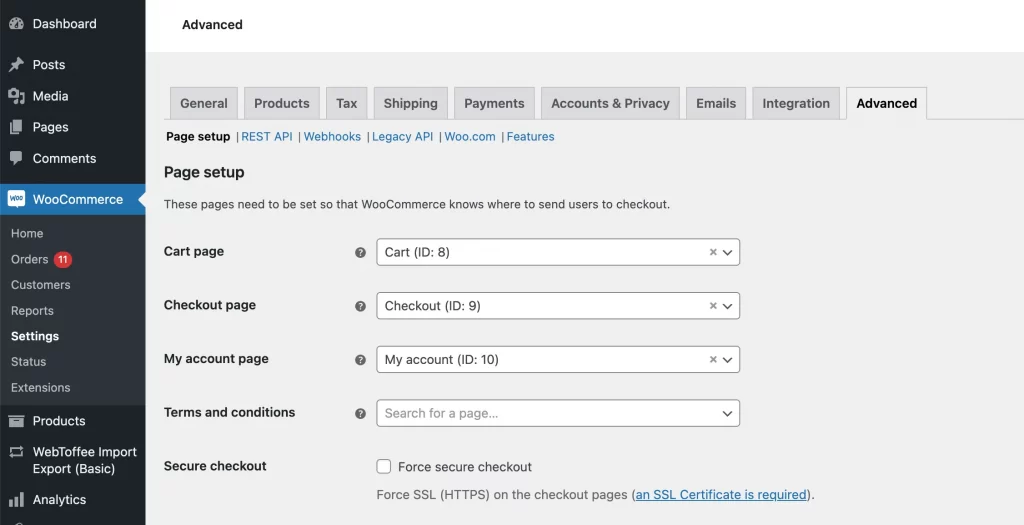Click the WebToffee Import Export arrows icon
The height and width of the screenshot is (525, 1024).
[x=16, y=452]
